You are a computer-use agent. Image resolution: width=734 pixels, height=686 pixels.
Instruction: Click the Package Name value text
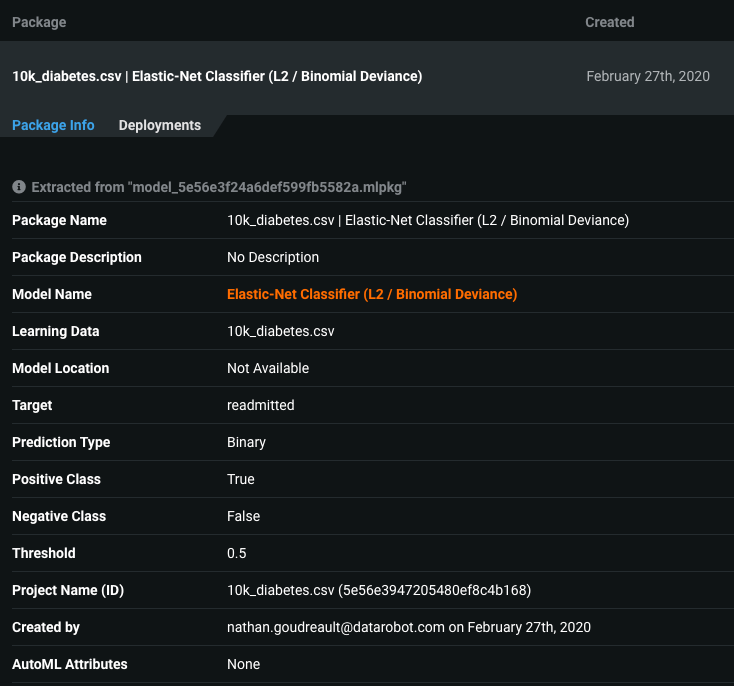(x=427, y=220)
